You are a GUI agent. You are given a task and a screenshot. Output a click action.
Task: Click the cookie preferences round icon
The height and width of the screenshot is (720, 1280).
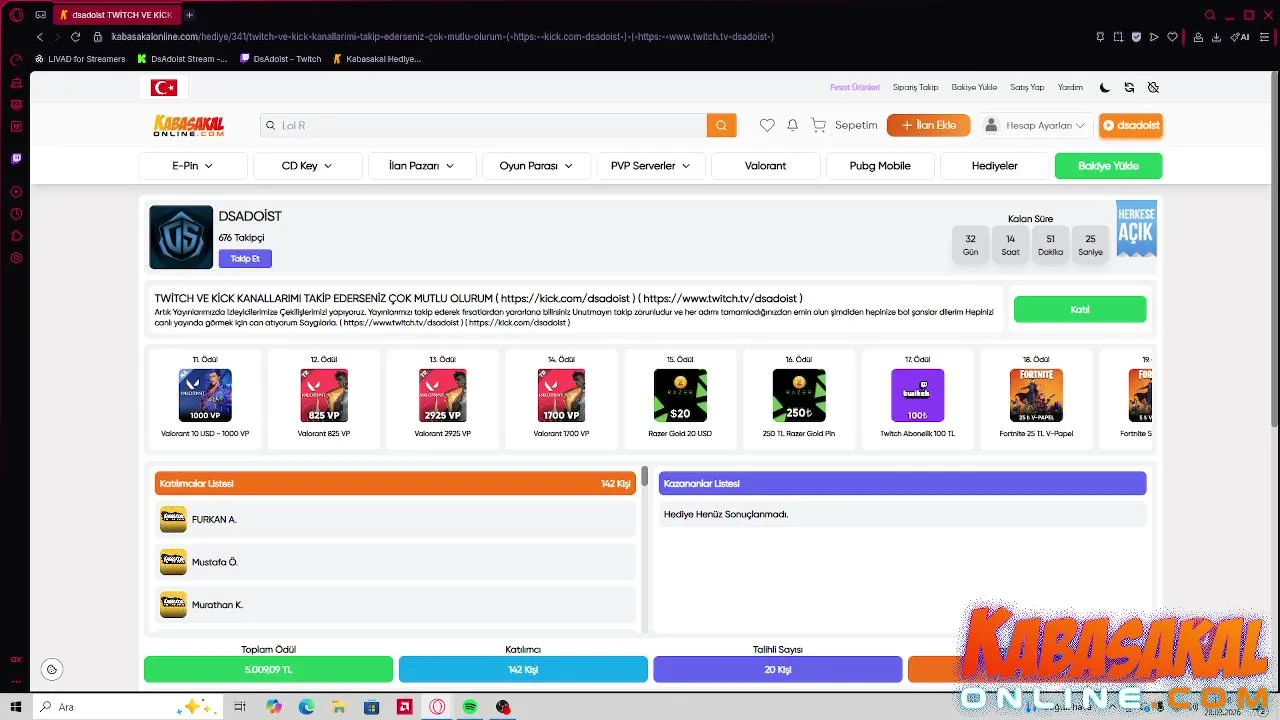(x=52, y=670)
